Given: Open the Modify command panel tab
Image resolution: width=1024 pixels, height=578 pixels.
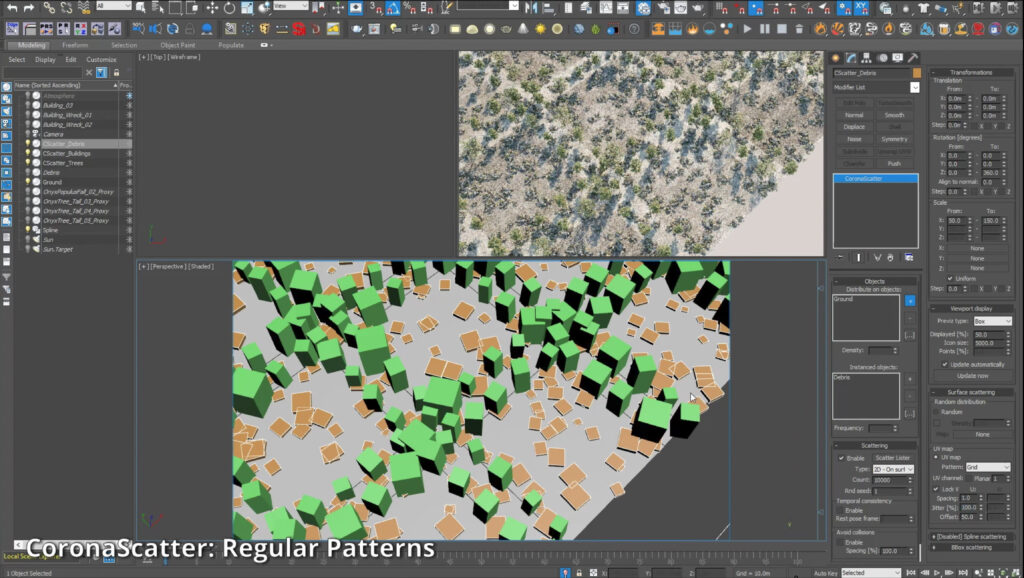Looking at the screenshot, I should click(851, 58).
